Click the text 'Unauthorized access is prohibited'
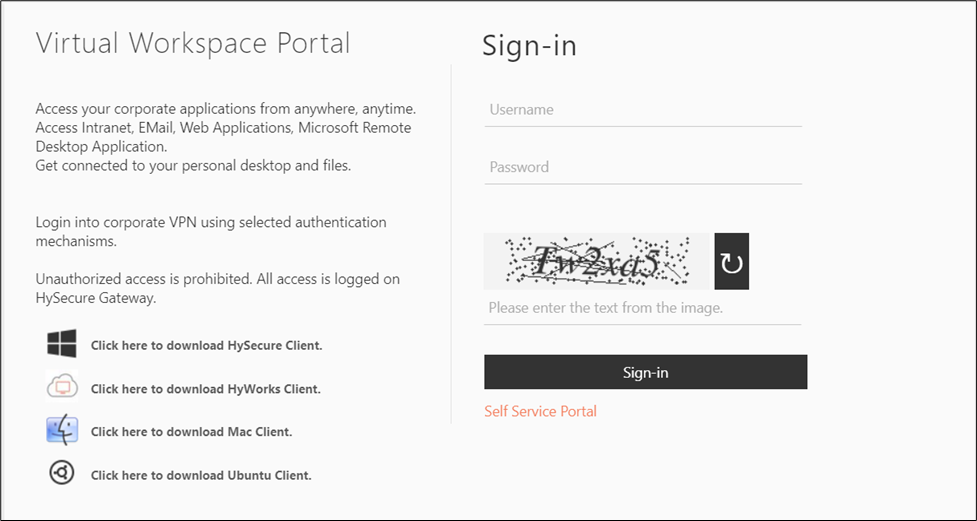The image size is (977, 521). [x=144, y=279]
